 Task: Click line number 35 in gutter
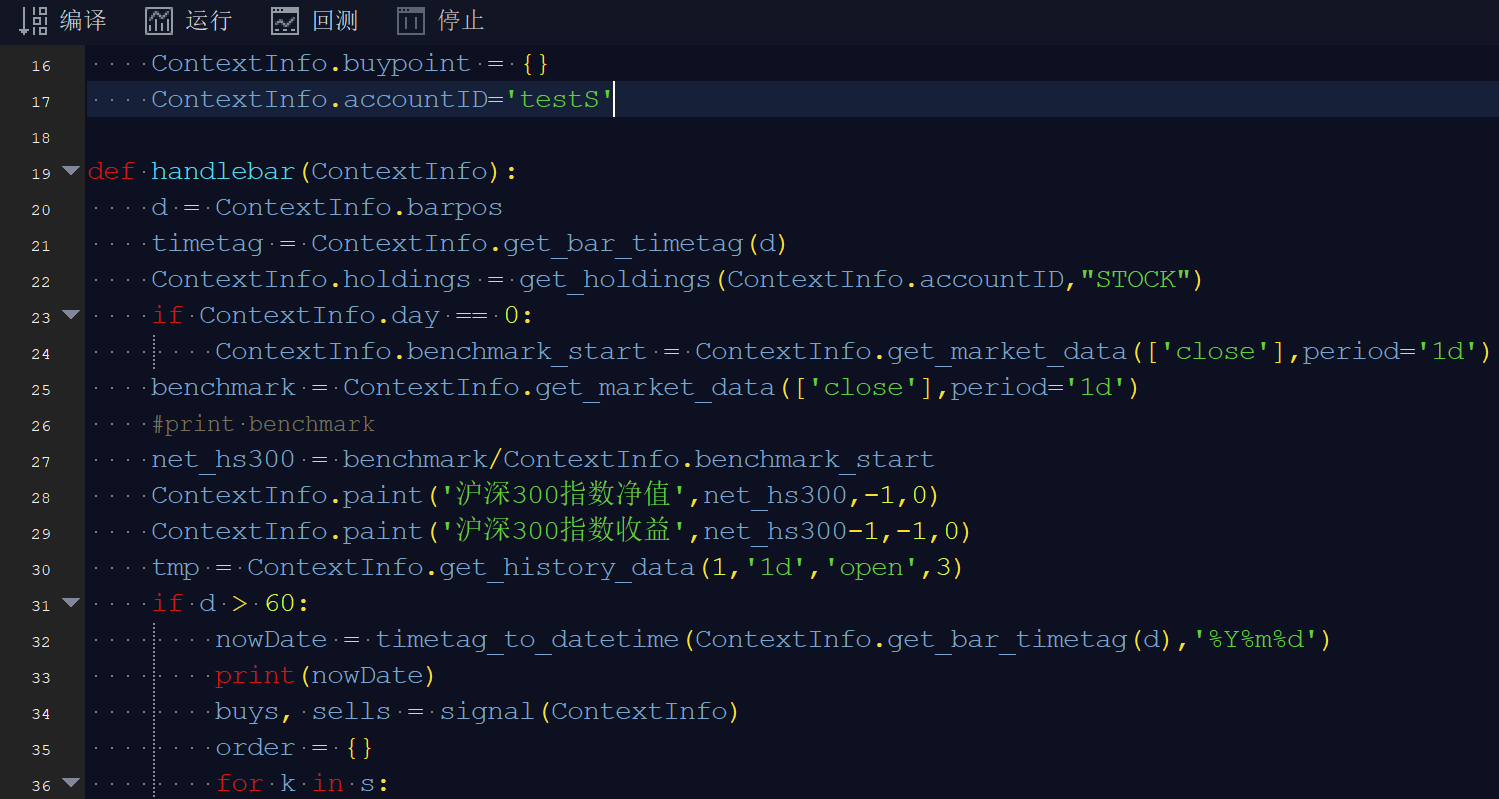(40, 750)
